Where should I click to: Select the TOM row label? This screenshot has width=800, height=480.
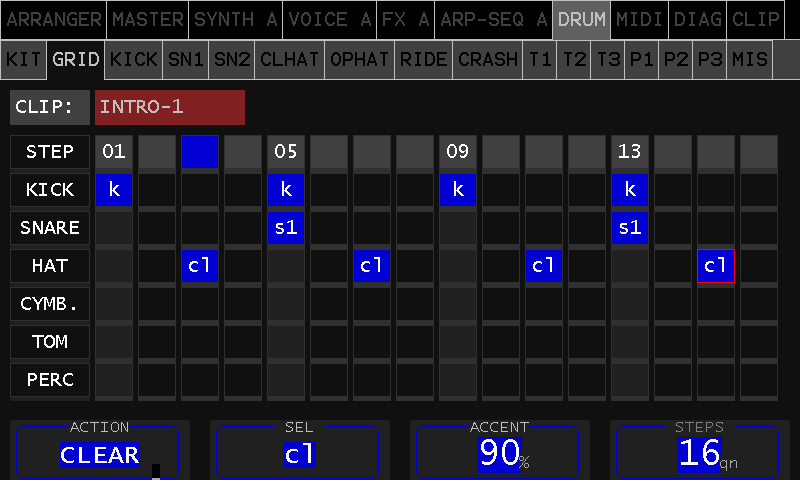[50, 342]
